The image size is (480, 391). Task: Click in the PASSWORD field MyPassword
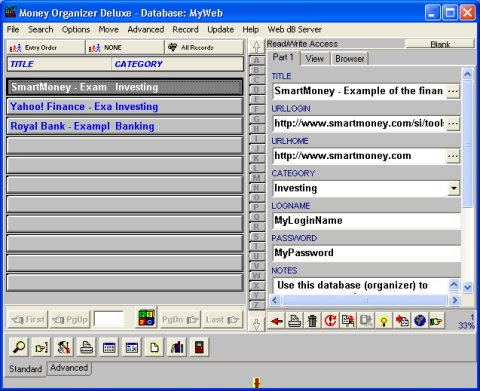(367, 253)
